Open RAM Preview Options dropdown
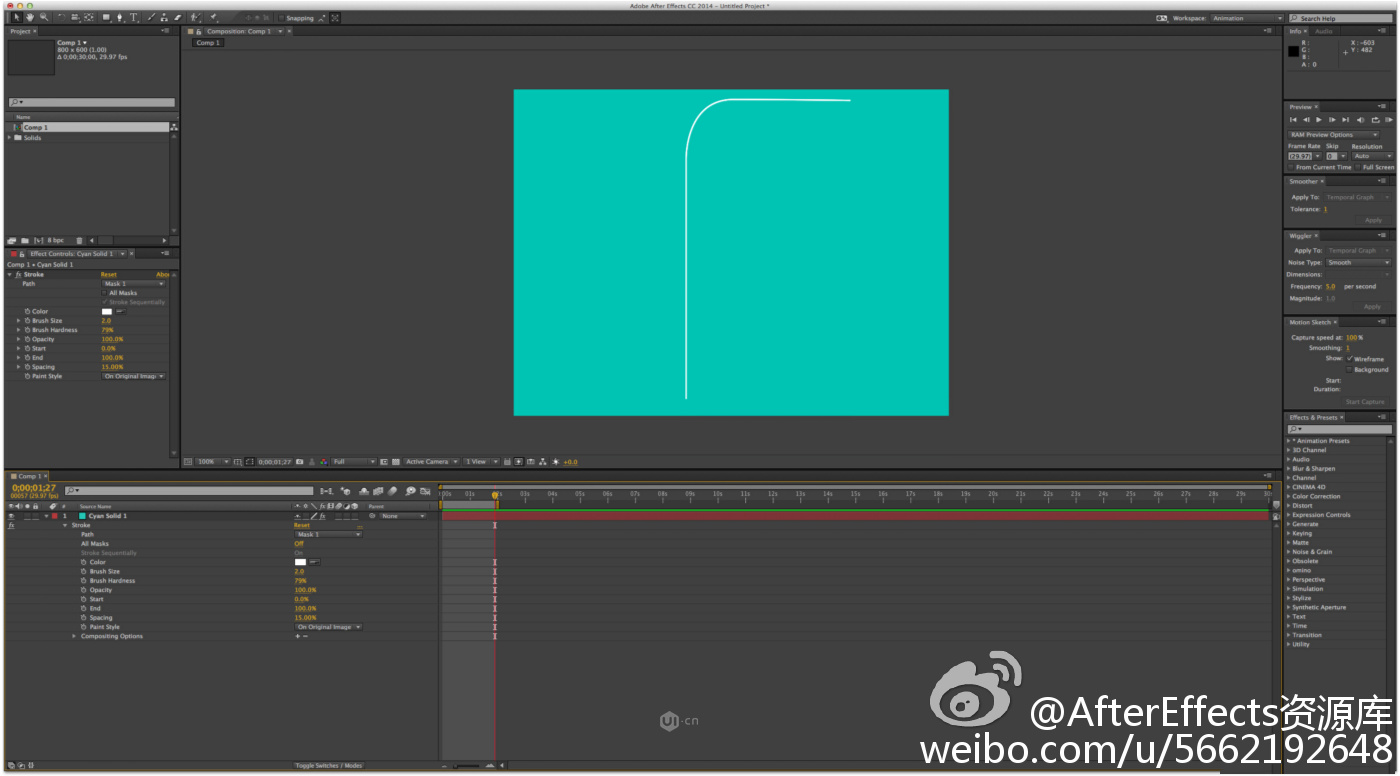Image resolution: width=1400 pixels, height=776 pixels. (x=1333, y=134)
